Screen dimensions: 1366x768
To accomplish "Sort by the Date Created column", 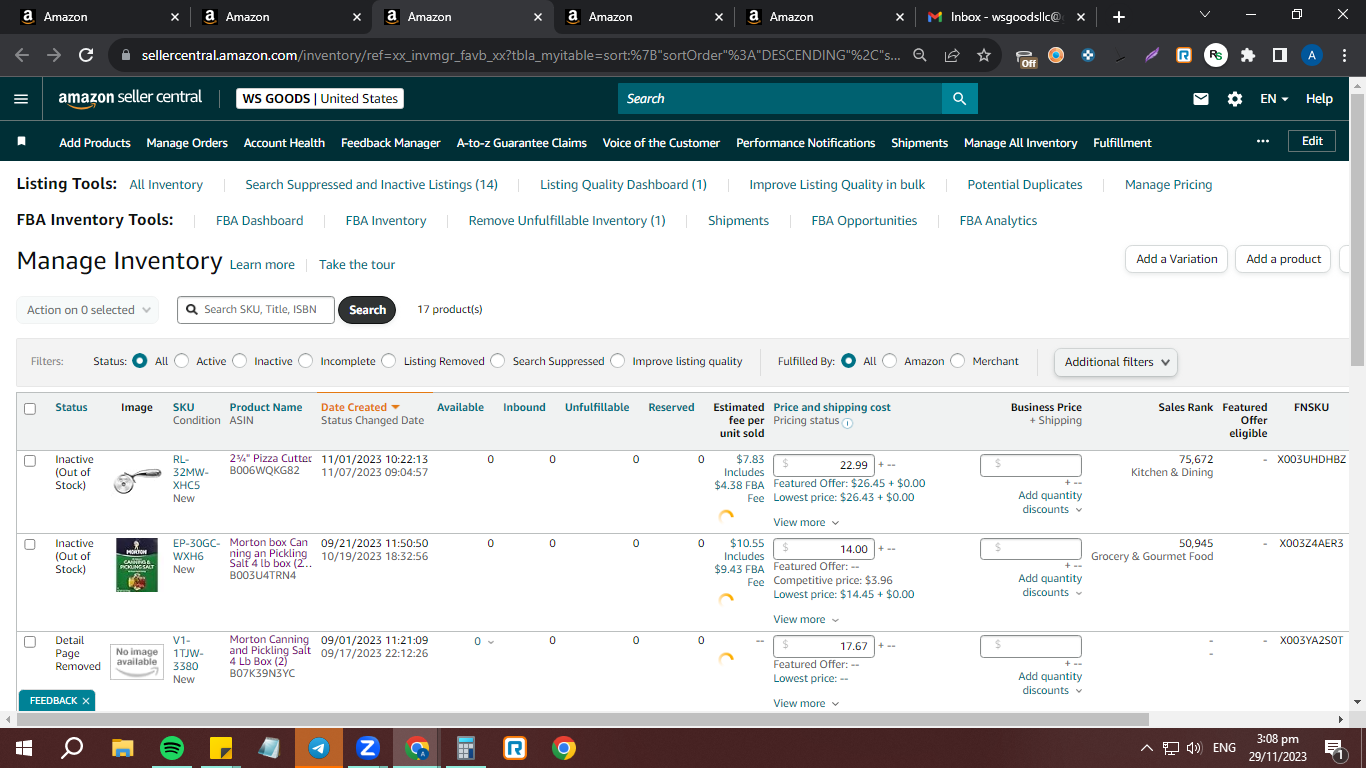I will pos(360,407).
